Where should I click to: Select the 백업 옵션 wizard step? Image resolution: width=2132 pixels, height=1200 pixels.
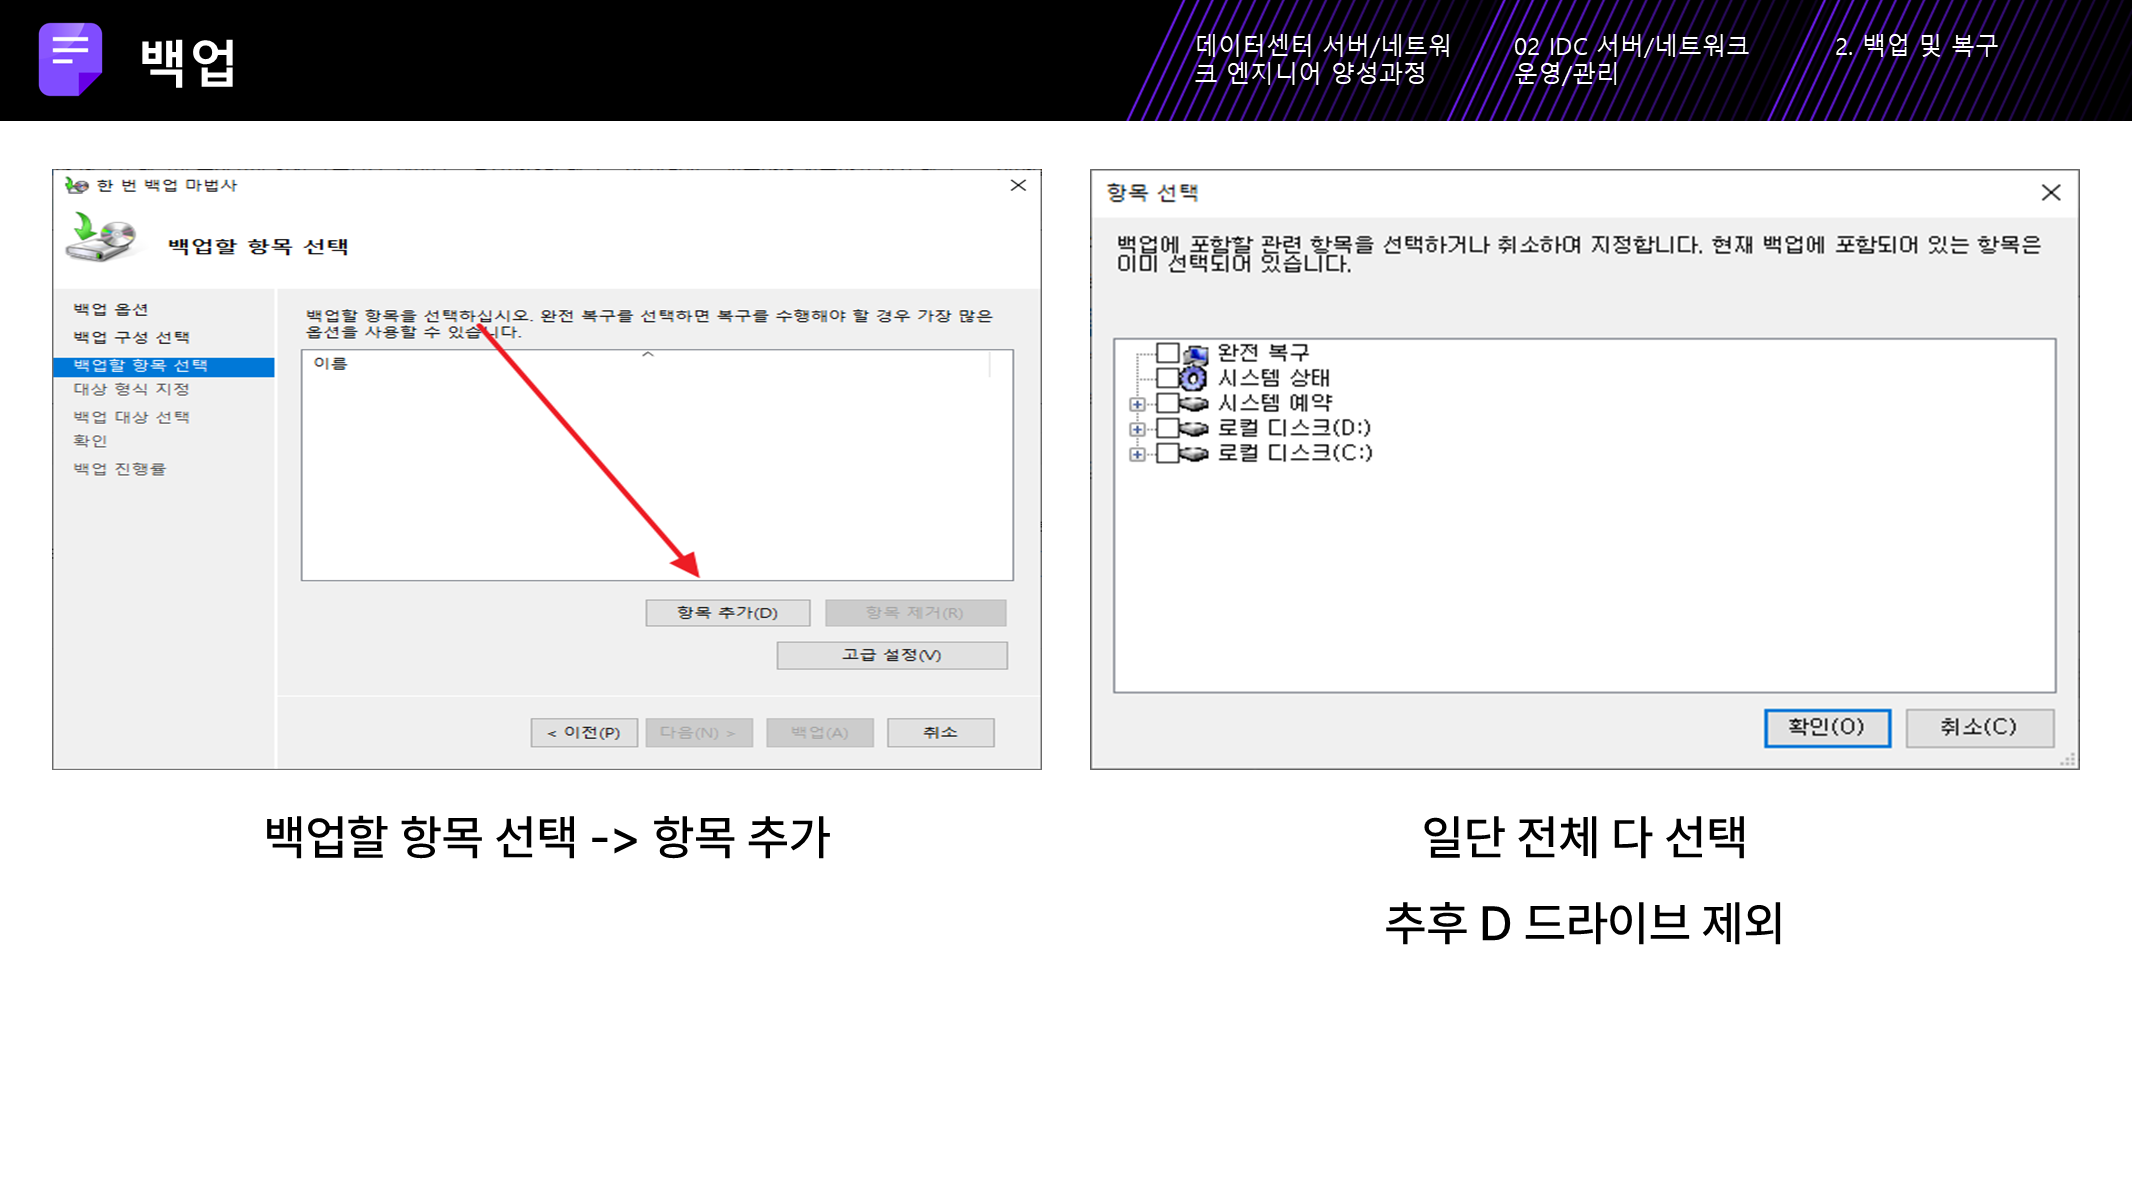(111, 309)
